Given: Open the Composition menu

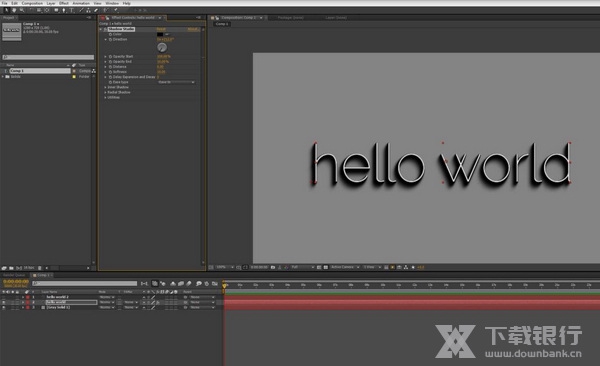Looking at the screenshot, I should (x=32, y=3).
